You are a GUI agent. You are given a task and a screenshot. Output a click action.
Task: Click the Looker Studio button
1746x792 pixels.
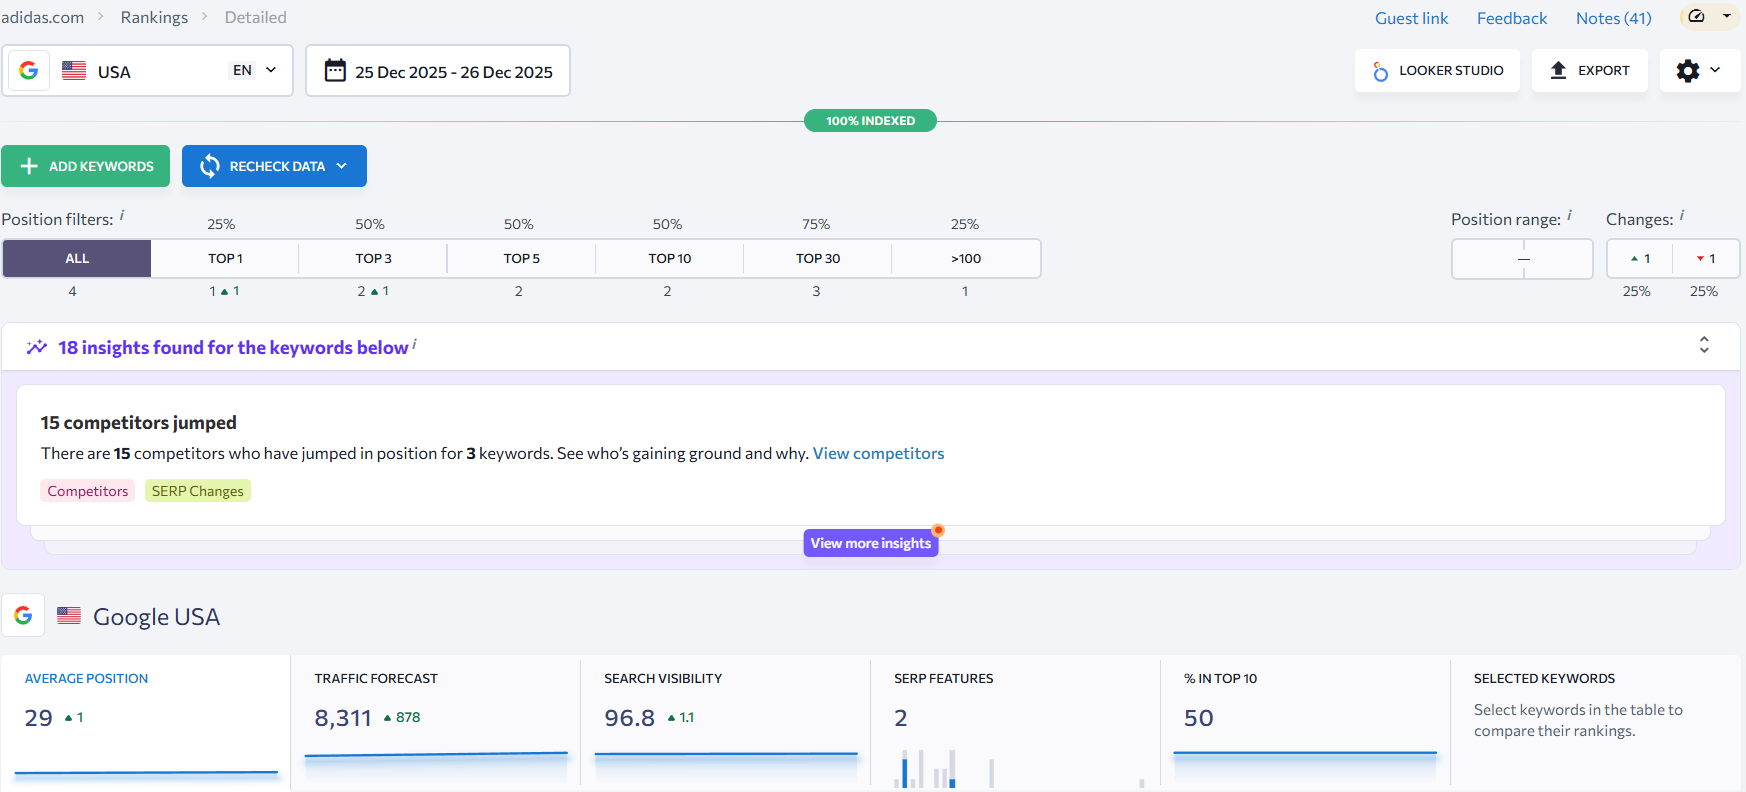pos(1437,71)
